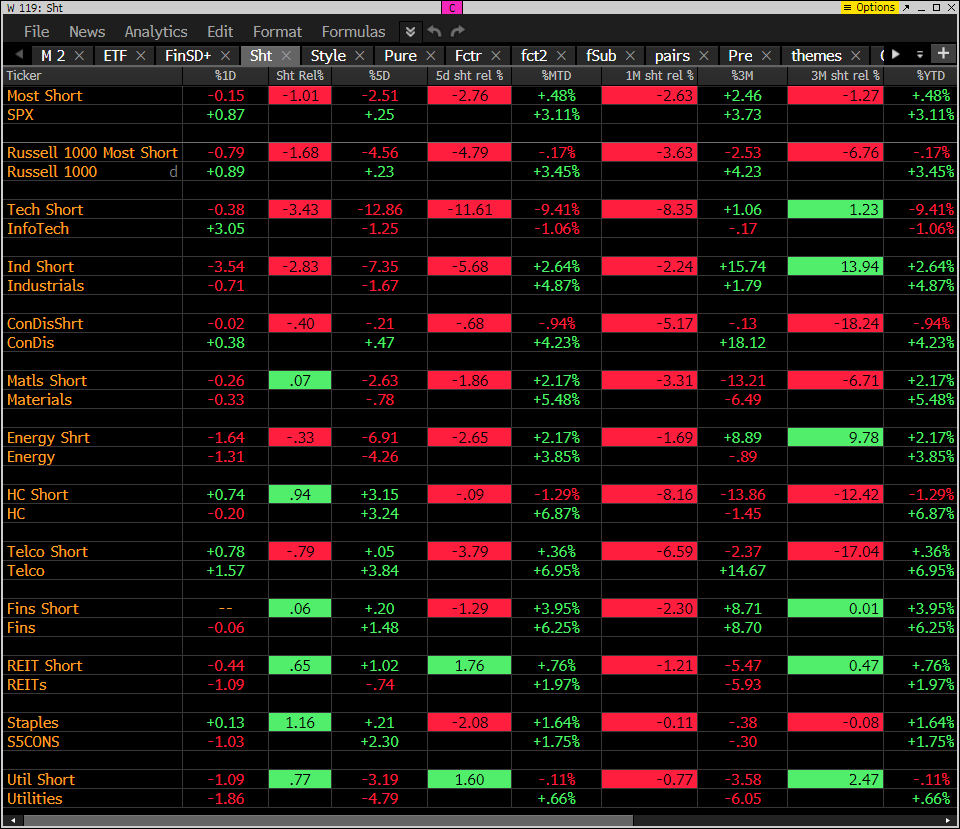Screen dimensions: 960x829
Task: Expand the double-chevron menu overflow
Action: point(410,31)
